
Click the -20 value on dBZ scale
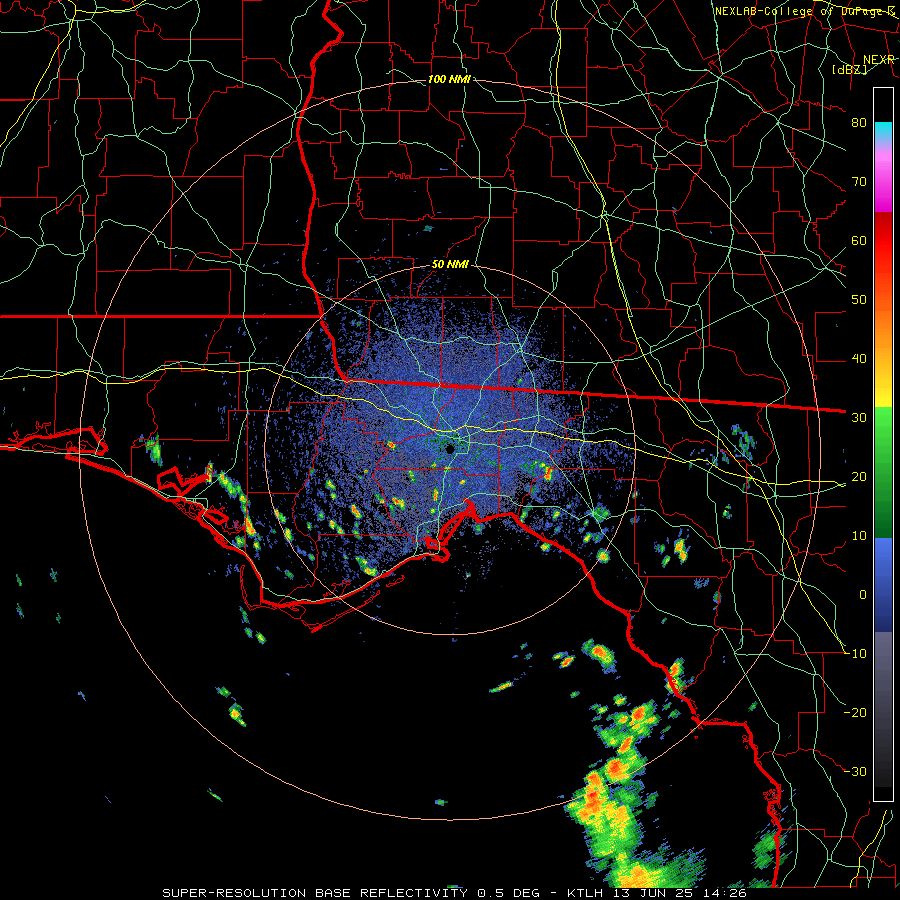pos(855,713)
